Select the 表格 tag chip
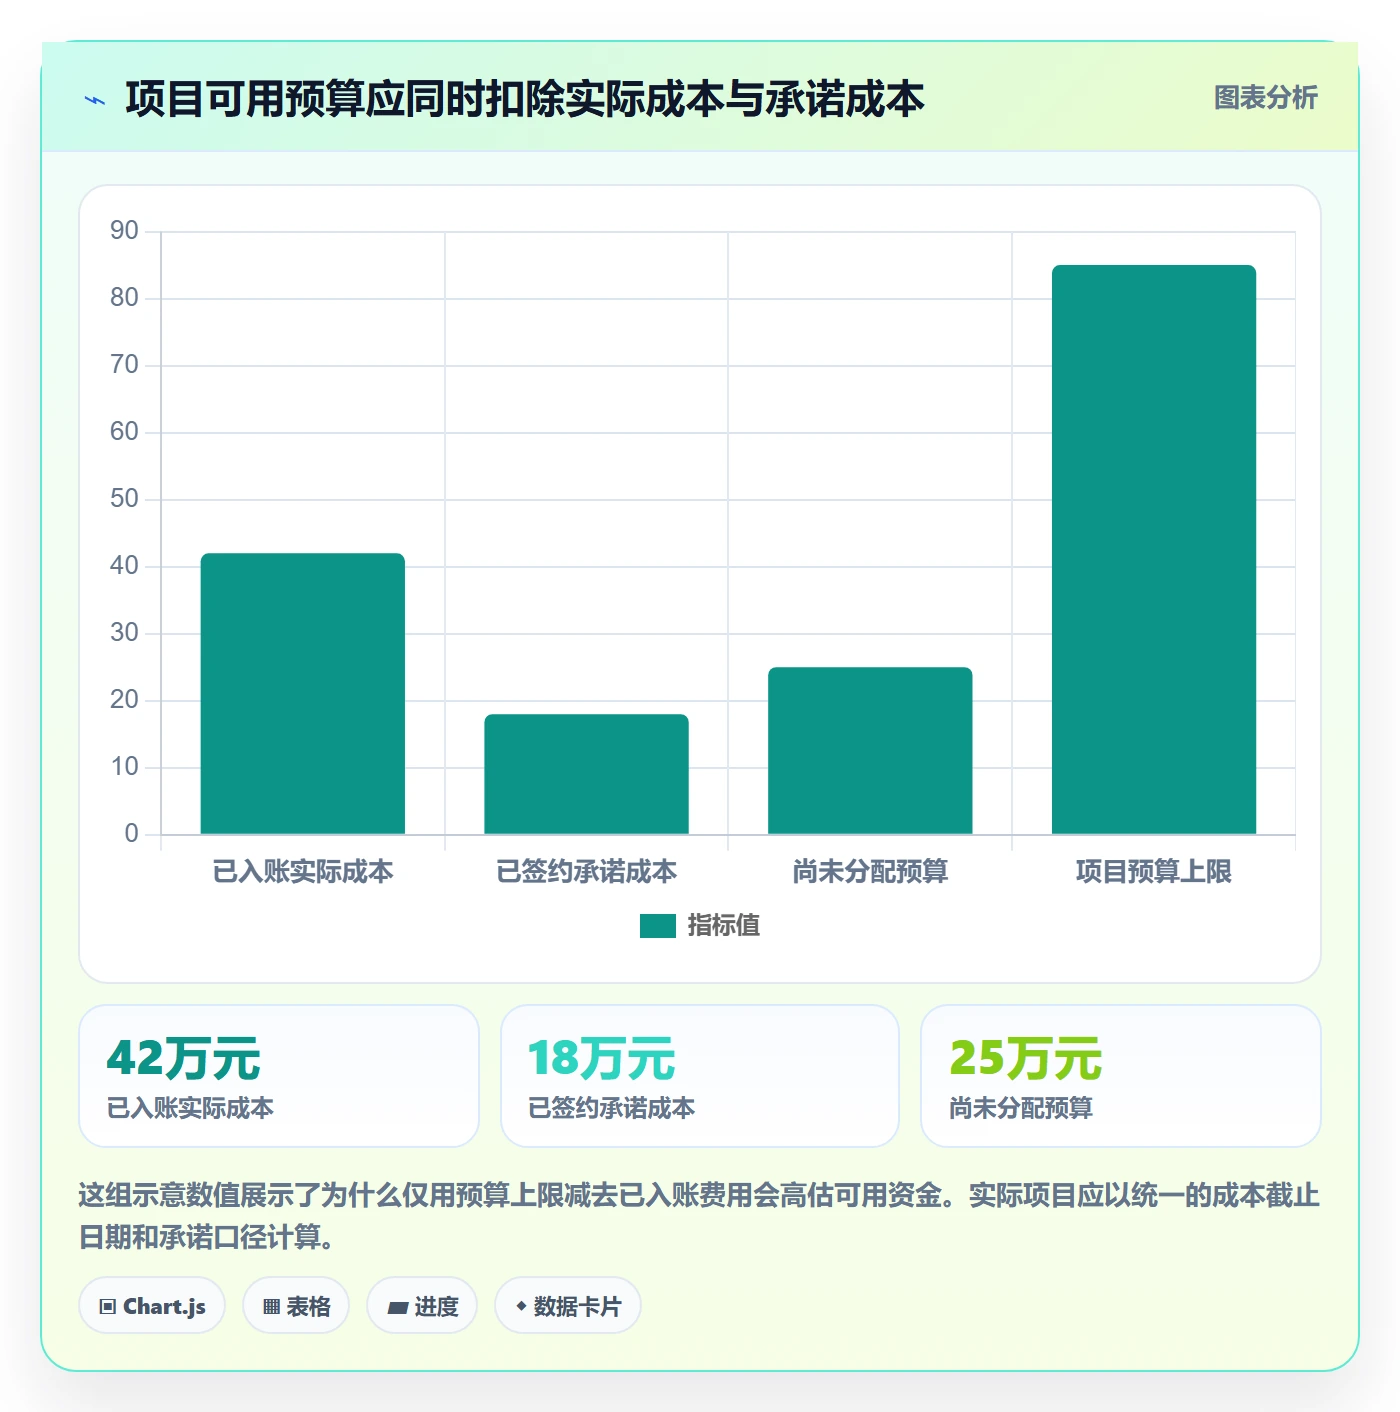The width and height of the screenshot is (1400, 1412). 296,1306
